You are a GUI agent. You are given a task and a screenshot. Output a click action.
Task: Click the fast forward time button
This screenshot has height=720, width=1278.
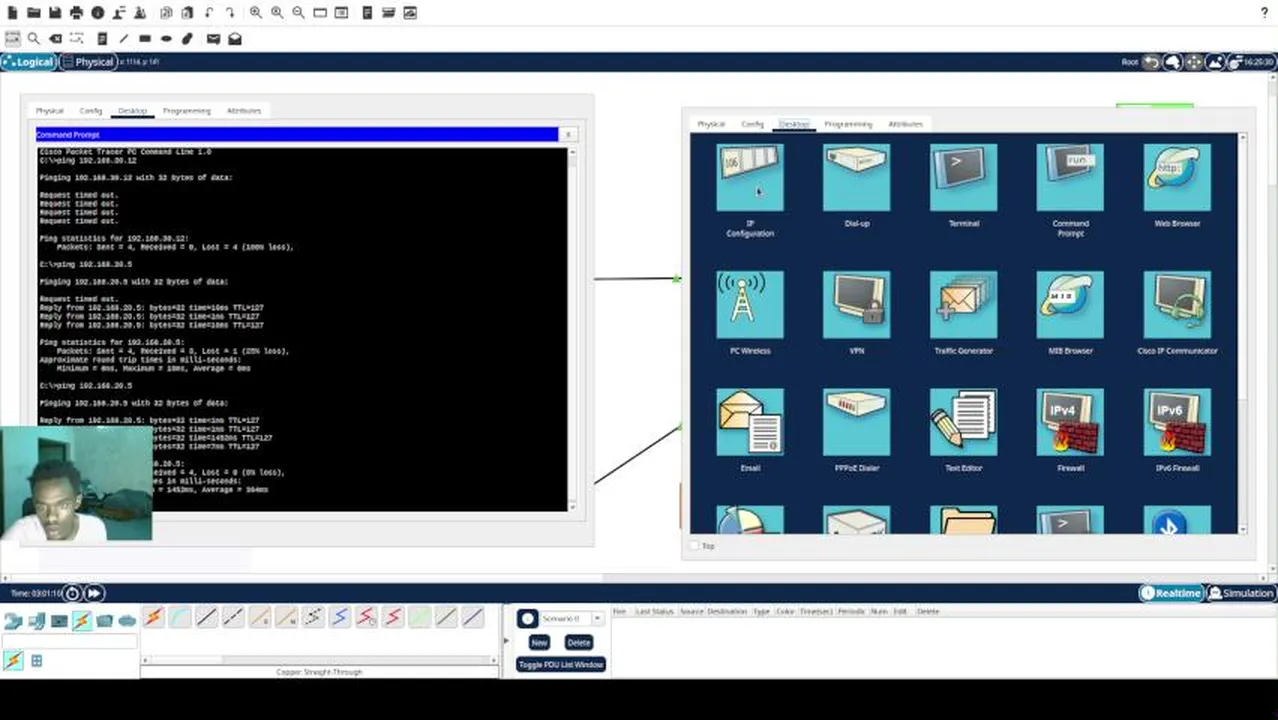[x=93, y=593]
